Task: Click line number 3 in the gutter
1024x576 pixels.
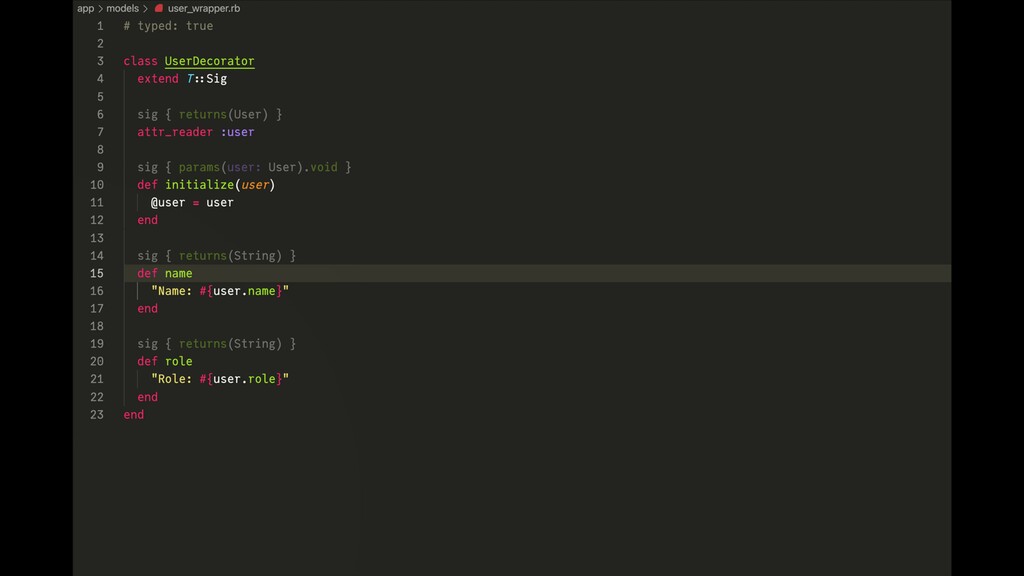Action: (100, 61)
